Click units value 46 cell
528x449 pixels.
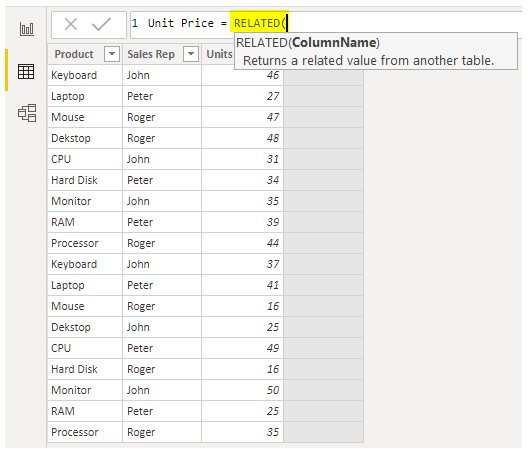click(242, 75)
